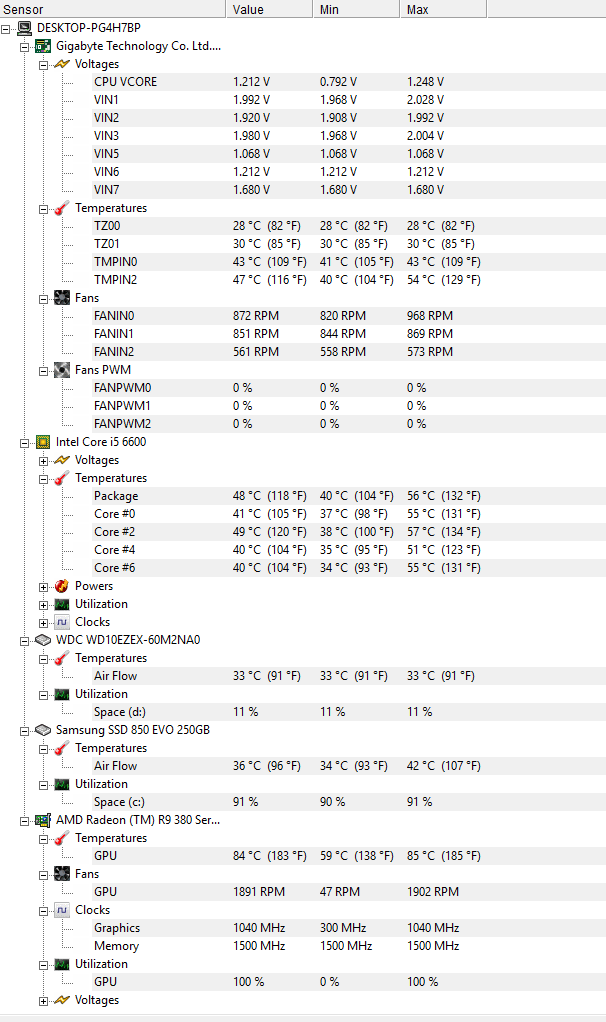Click the Clocks icon under Intel Core i5
Screen dimensions: 606x1022
pyautogui.click(x=62, y=622)
